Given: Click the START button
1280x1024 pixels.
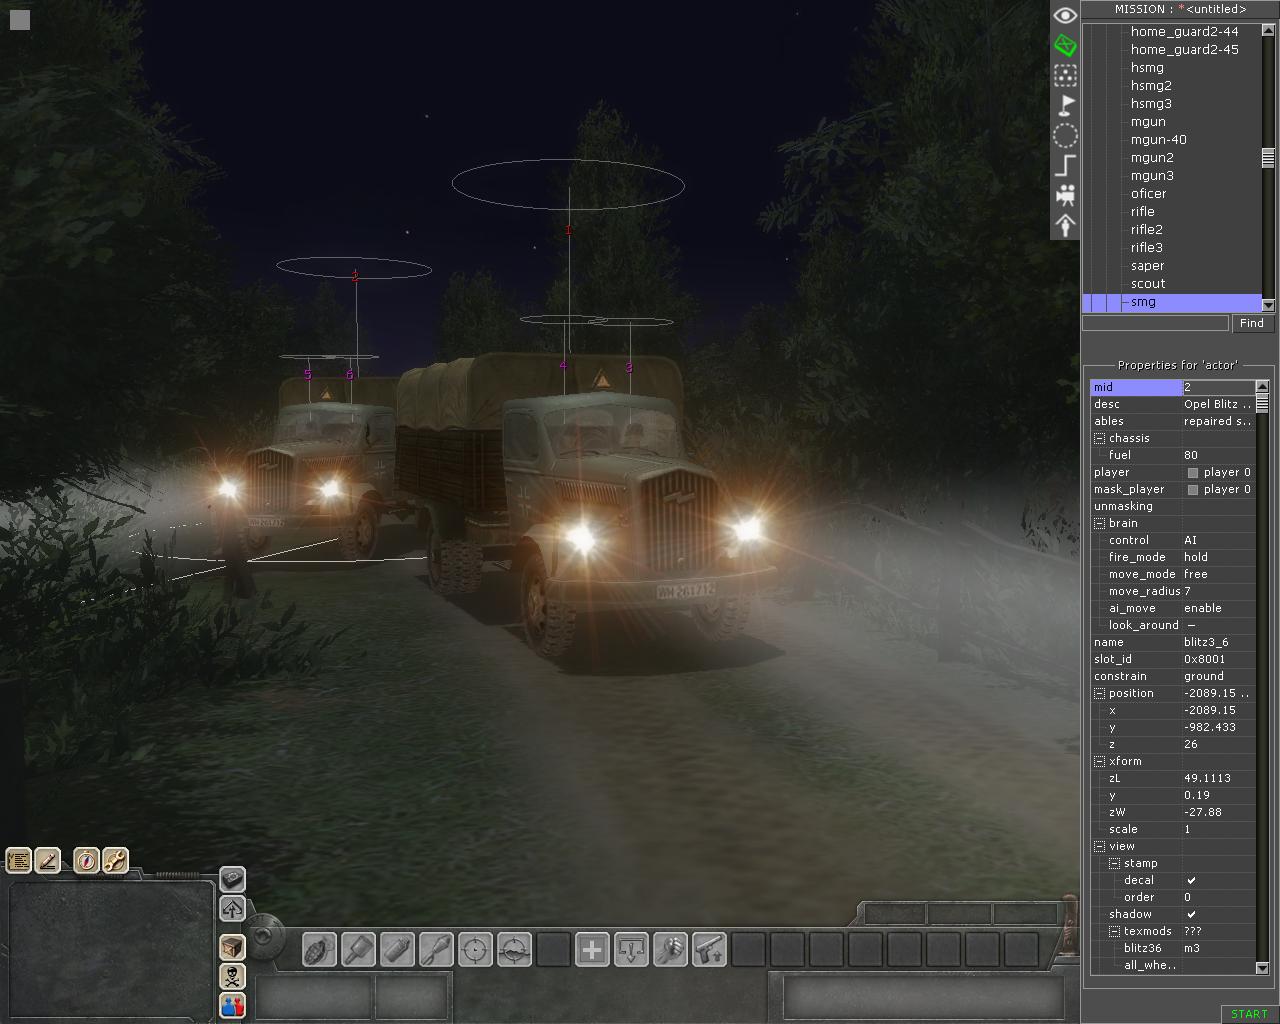Looking at the screenshot, I should [x=1249, y=1014].
